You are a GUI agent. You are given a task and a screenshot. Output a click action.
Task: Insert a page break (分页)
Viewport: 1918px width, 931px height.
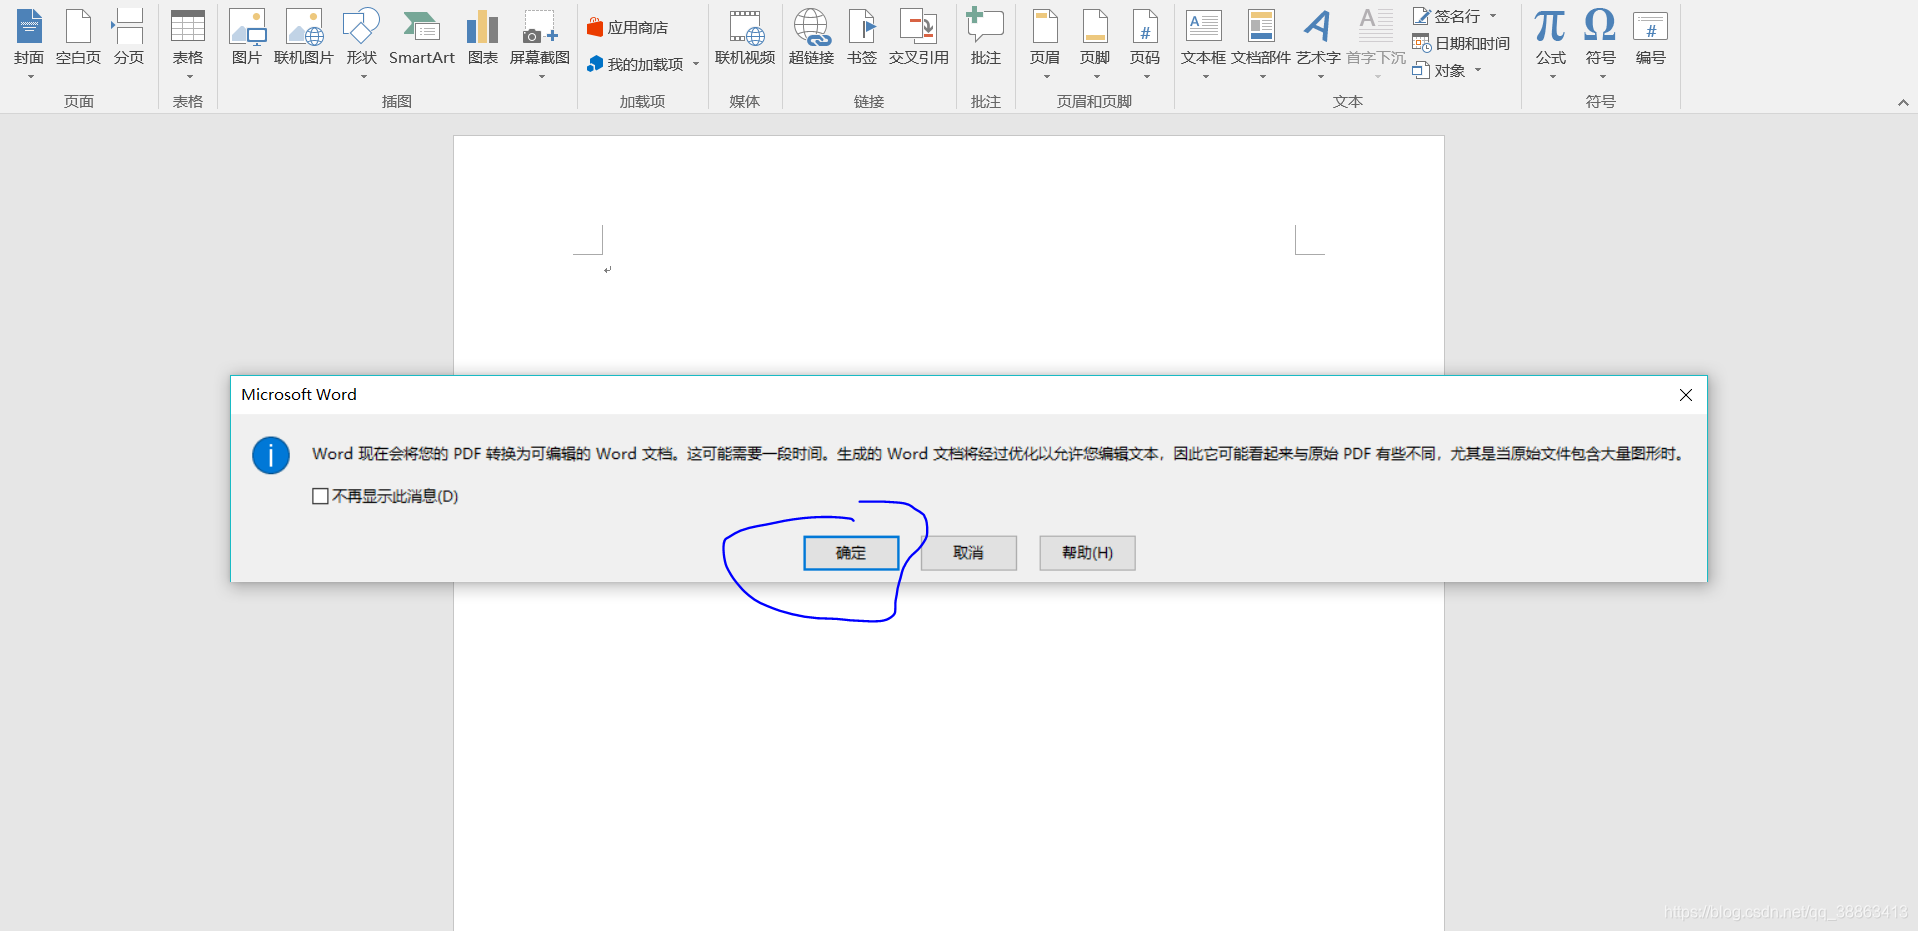click(128, 40)
